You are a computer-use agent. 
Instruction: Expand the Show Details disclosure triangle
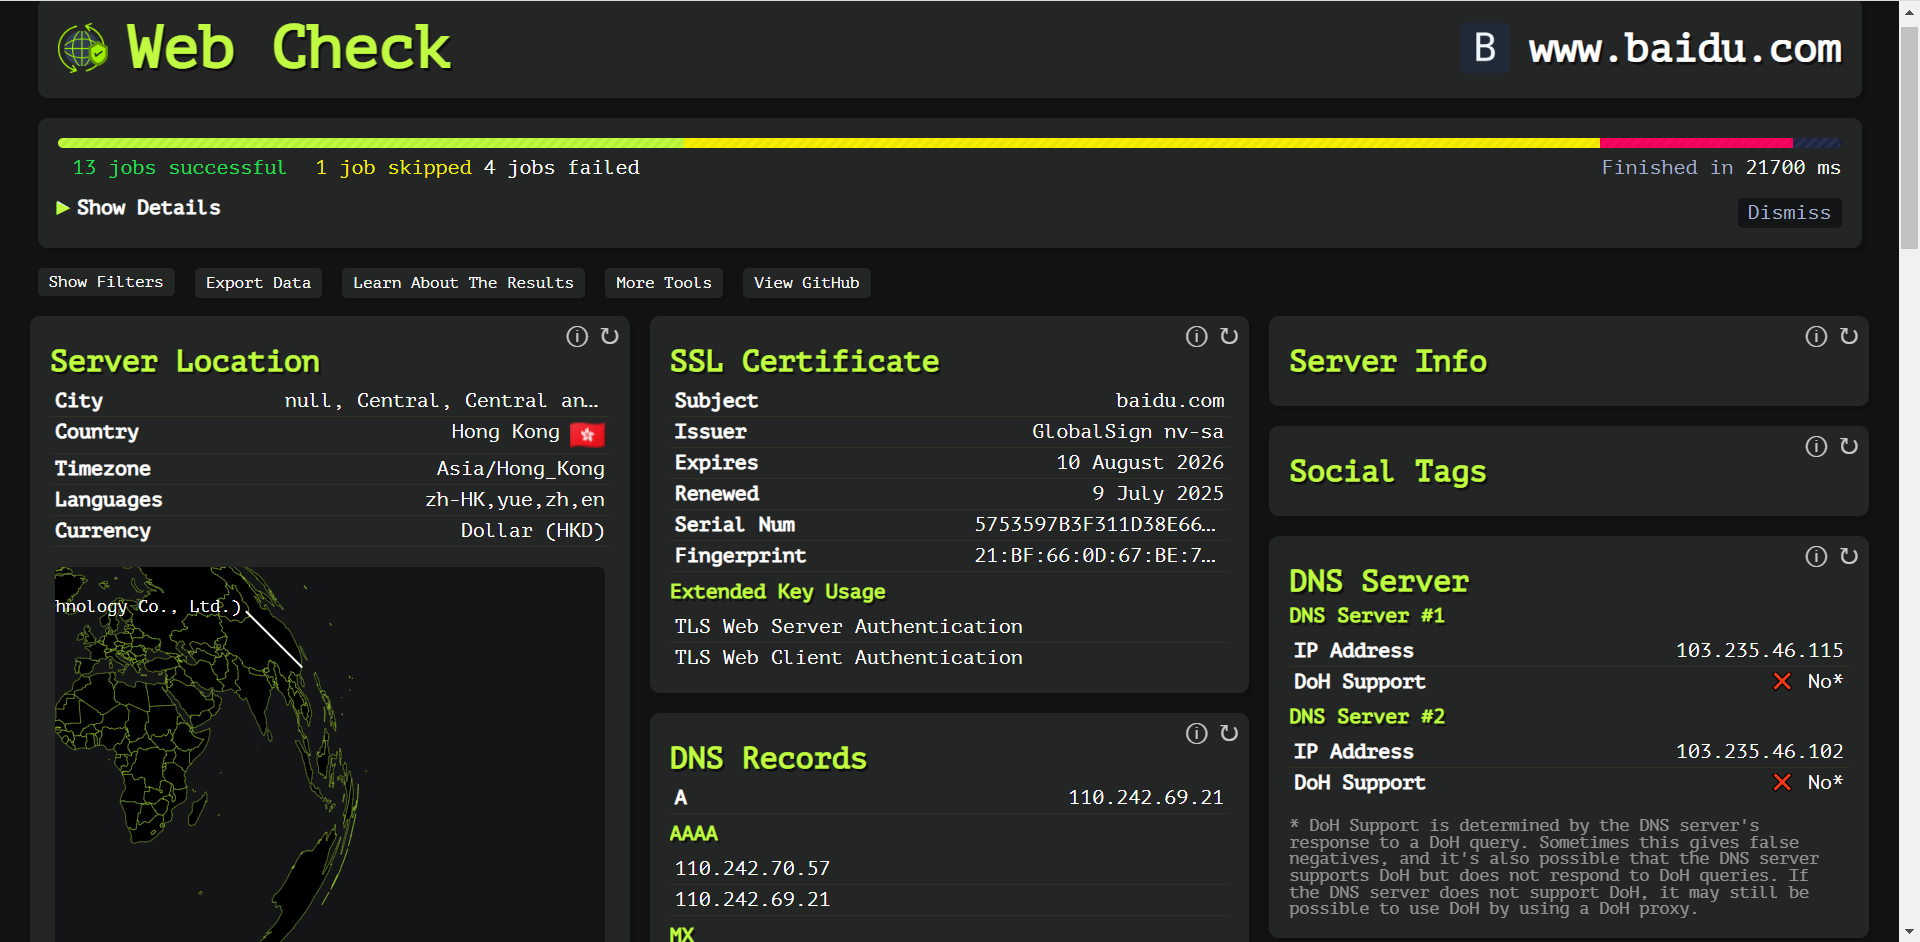click(63, 208)
